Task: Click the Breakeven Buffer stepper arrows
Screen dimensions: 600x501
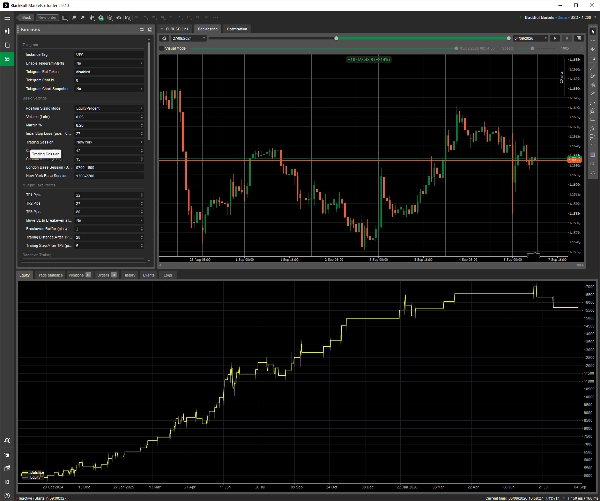Action: point(142,229)
